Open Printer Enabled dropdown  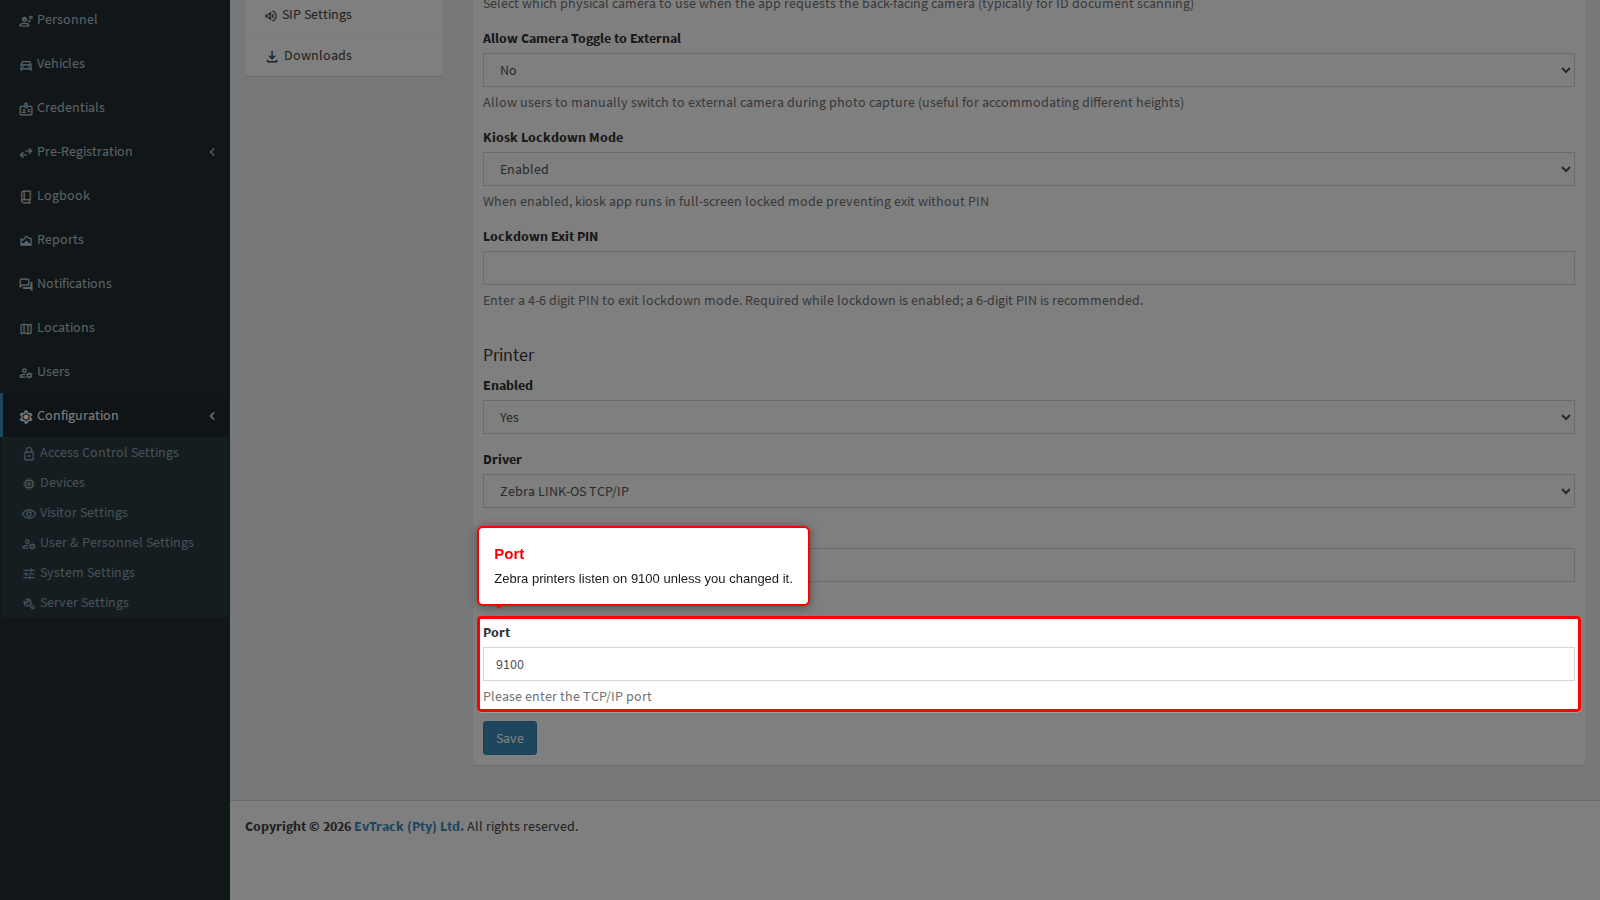[x=1028, y=417]
